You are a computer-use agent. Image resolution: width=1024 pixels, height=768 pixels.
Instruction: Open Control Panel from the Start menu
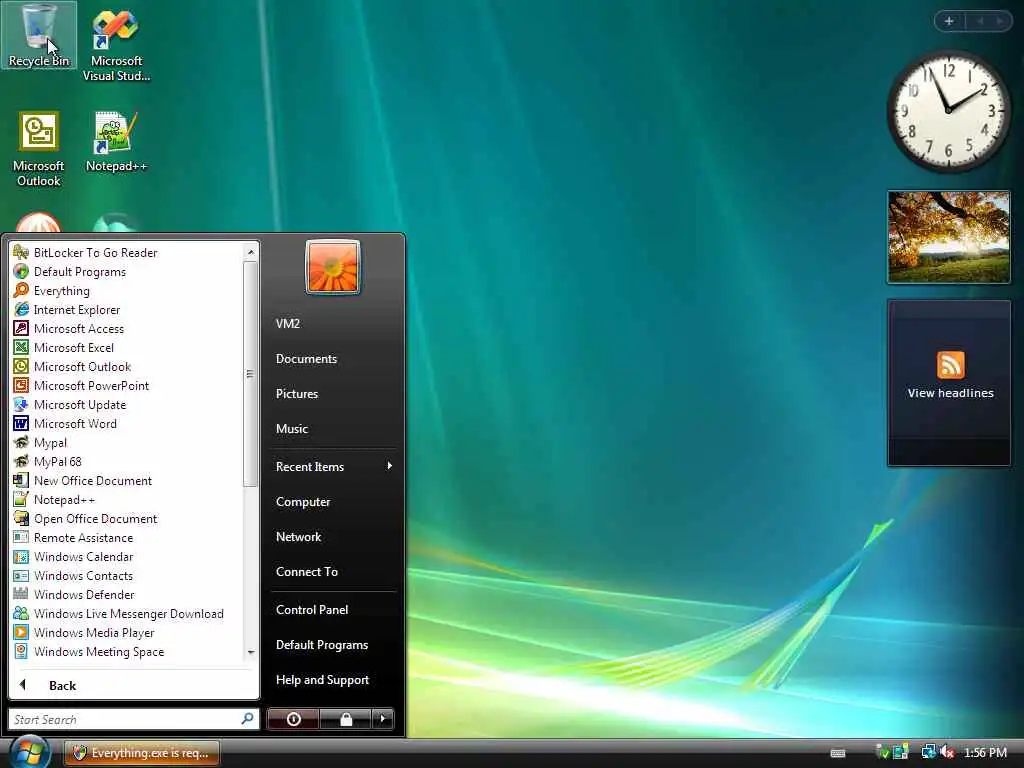click(x=312, y=609)
